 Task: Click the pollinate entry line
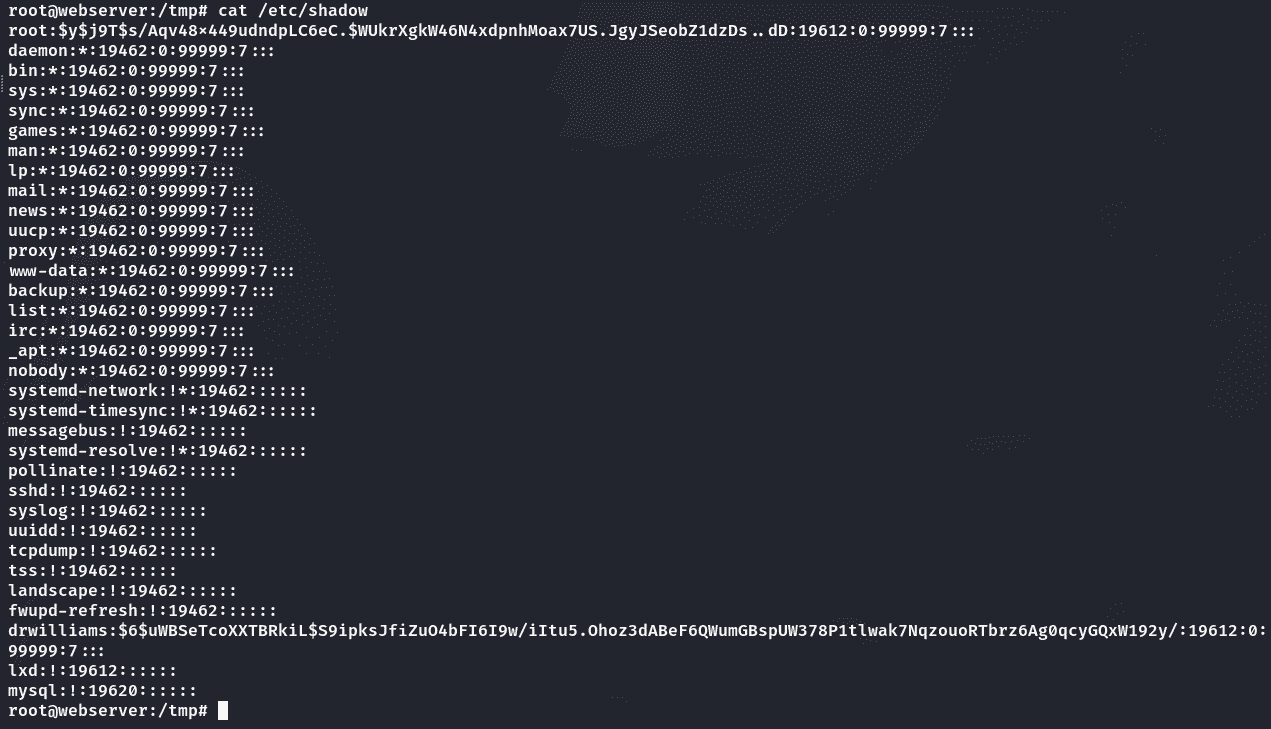122,471
